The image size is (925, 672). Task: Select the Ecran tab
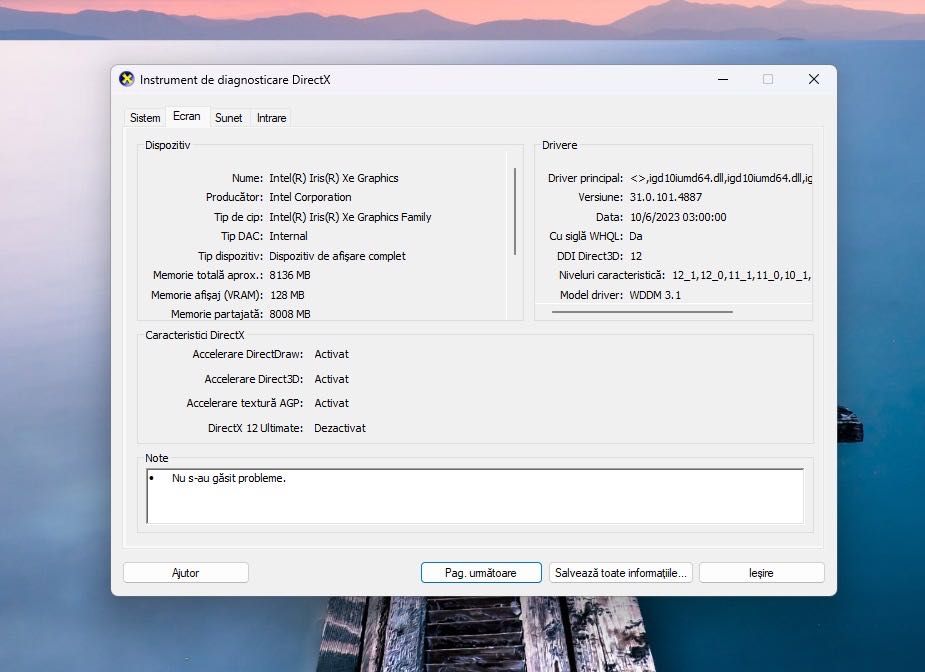[187, 116]
